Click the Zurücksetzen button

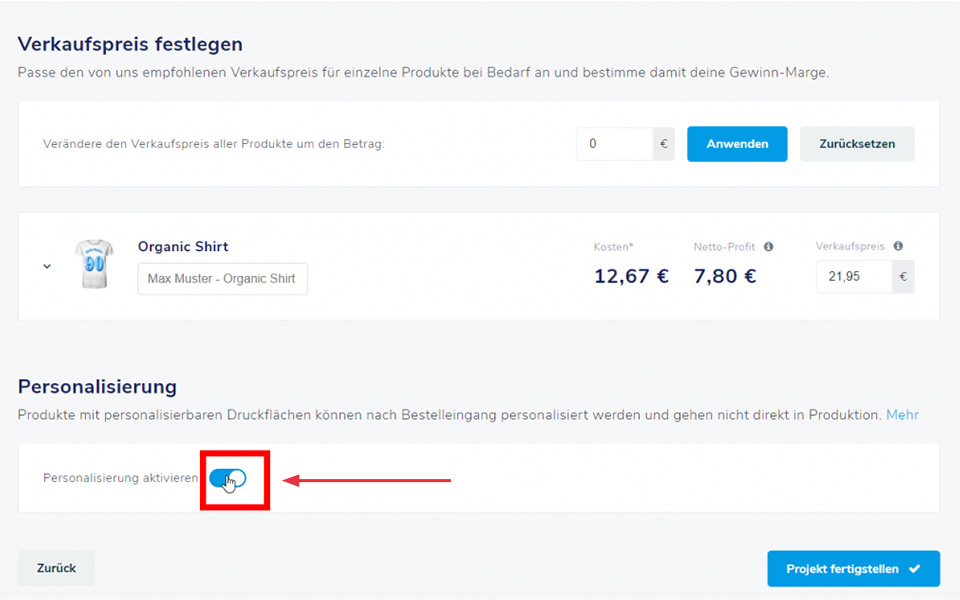click(x=857, y=144)
